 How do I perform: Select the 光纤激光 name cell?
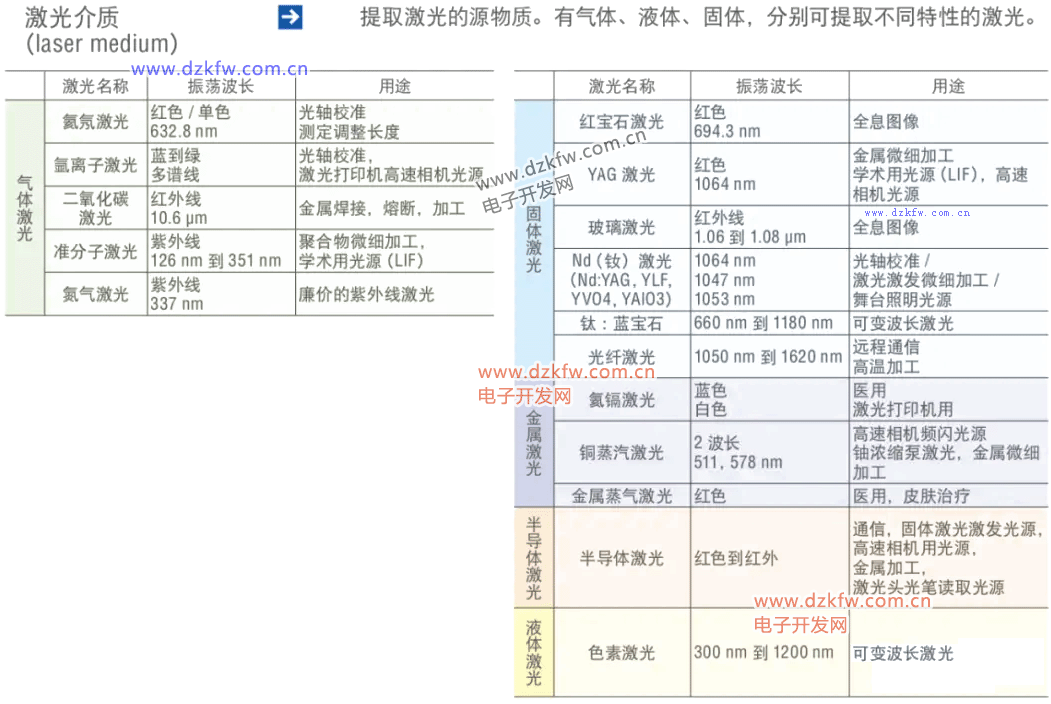click(x=621, y=357)
